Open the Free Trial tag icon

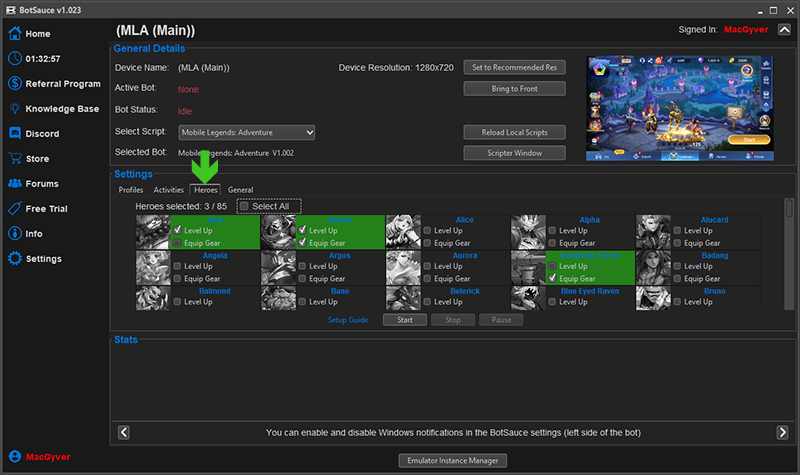(15, 208)
